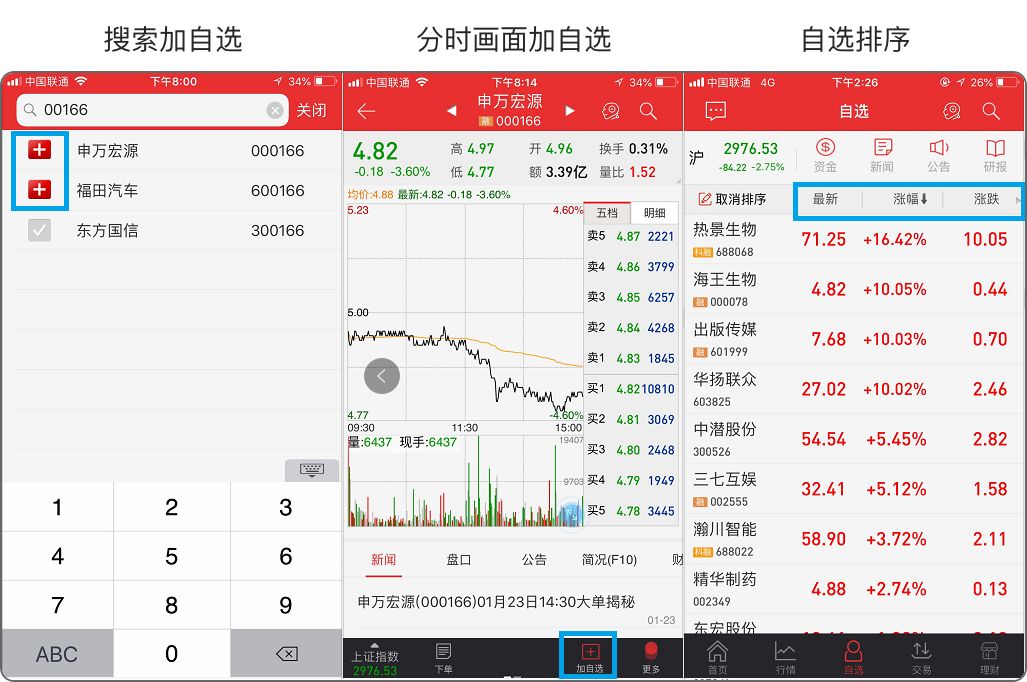Tap the 买1 4.82 quote row
Screen dimensions: 1027x682
coord(631,388)
